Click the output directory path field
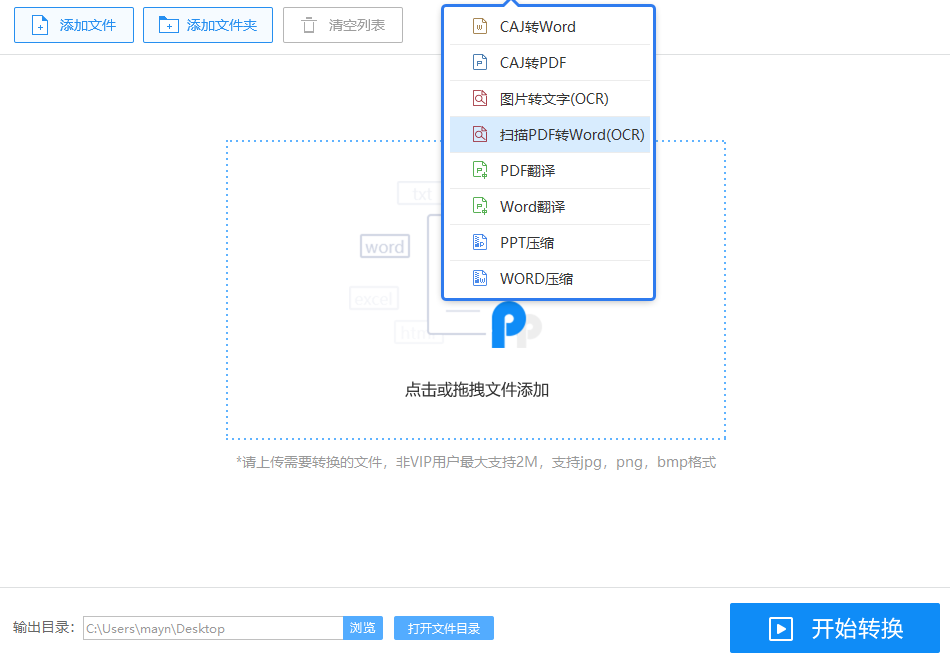The width and height of the screenshot is (950, 663). point(213,628)
